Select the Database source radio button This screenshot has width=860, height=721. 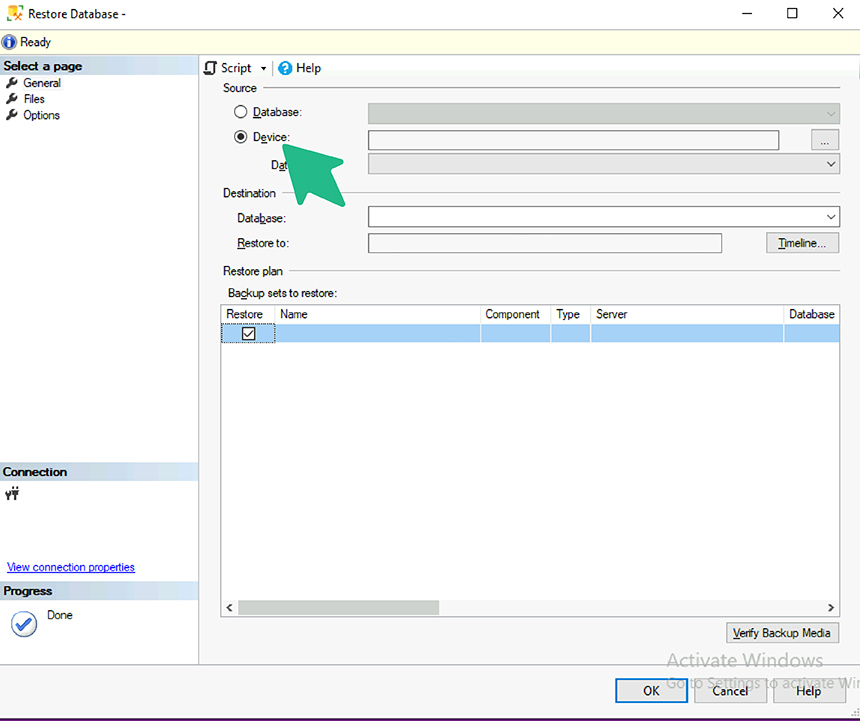(240, 112)
